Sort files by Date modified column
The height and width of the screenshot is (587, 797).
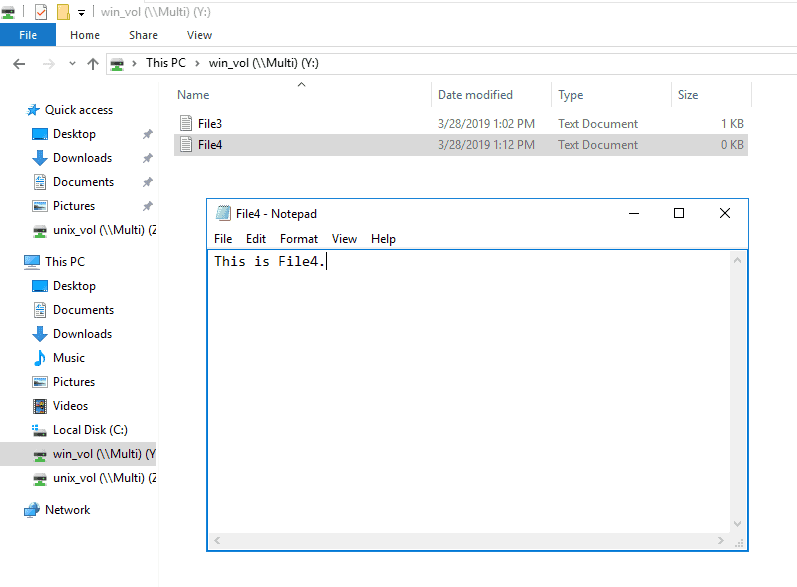tap(475, 95)
